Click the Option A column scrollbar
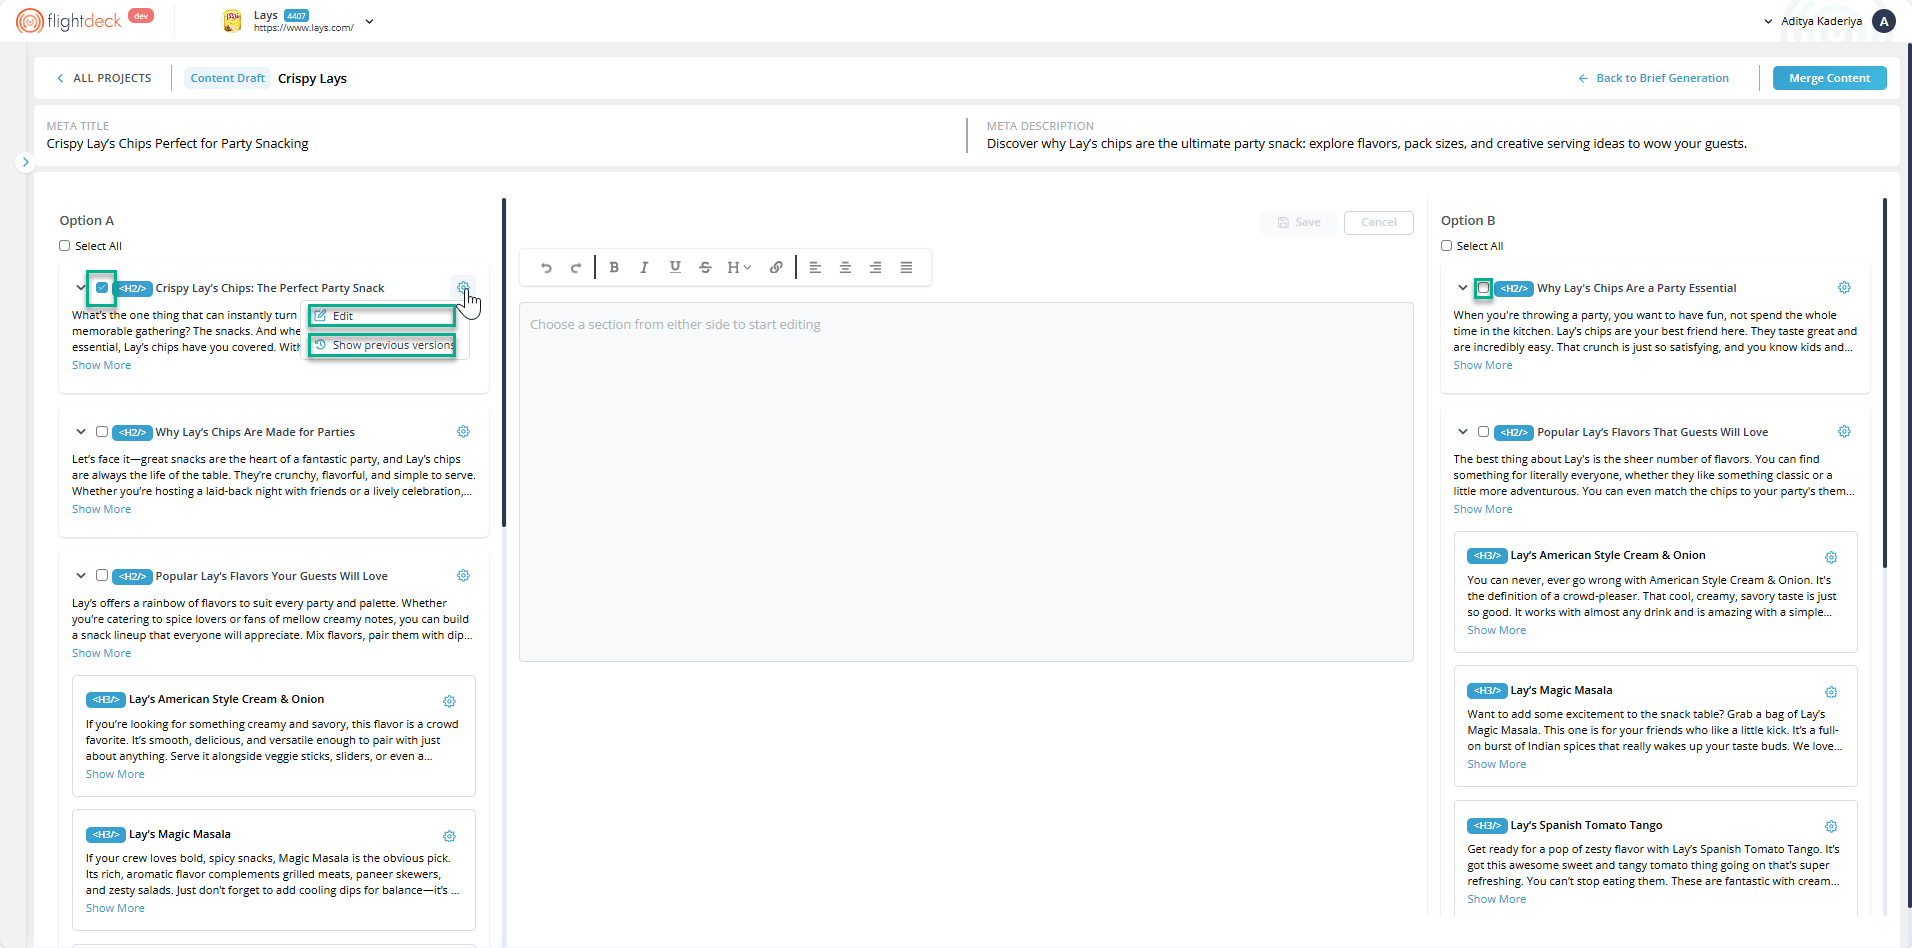The width and height of the screenshot is (1912, 948). pyautogui.click(x=504, y=362)
